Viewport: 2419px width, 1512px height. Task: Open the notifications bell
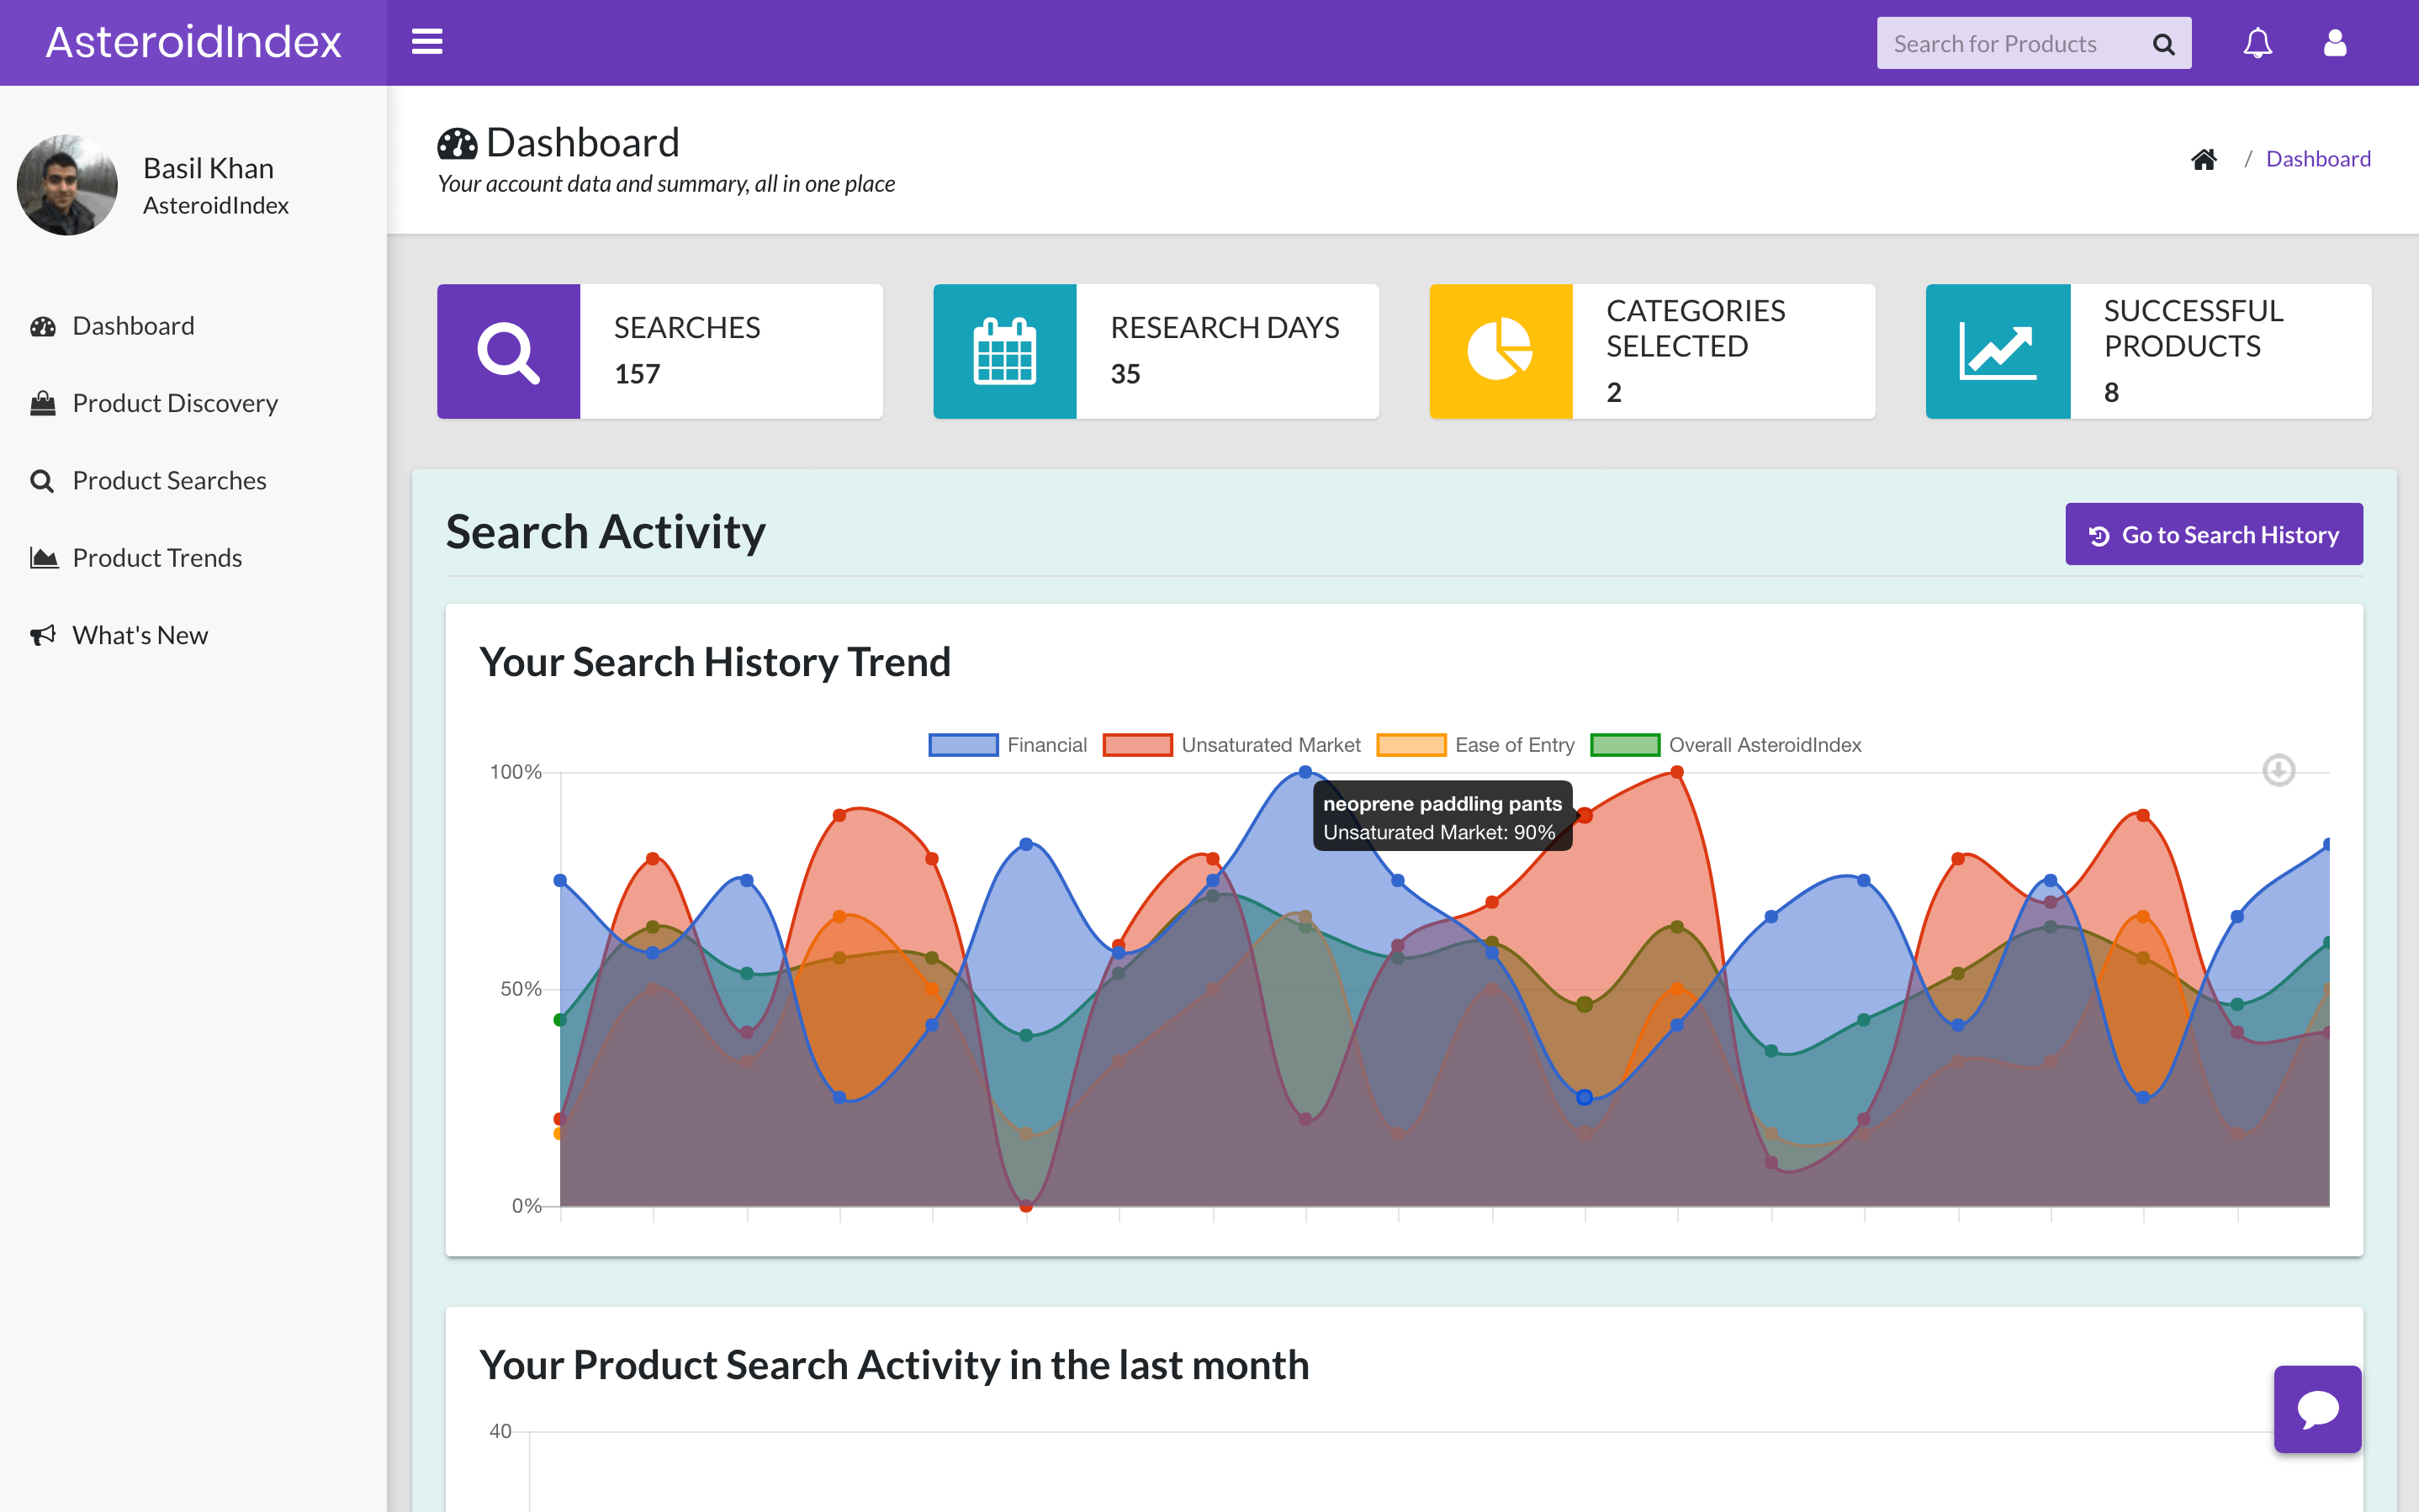[2258, 43]
